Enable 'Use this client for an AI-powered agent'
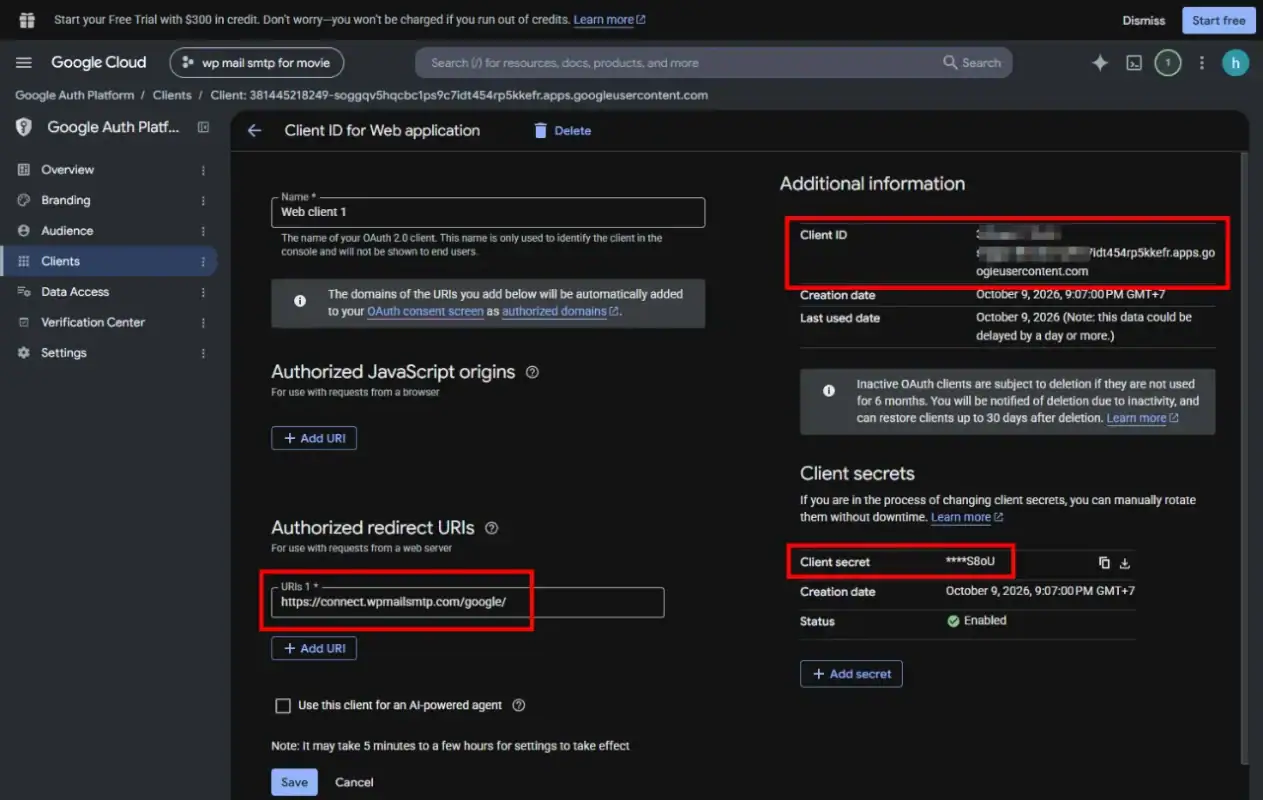1263x800 pixels. [x=283, y=706]
